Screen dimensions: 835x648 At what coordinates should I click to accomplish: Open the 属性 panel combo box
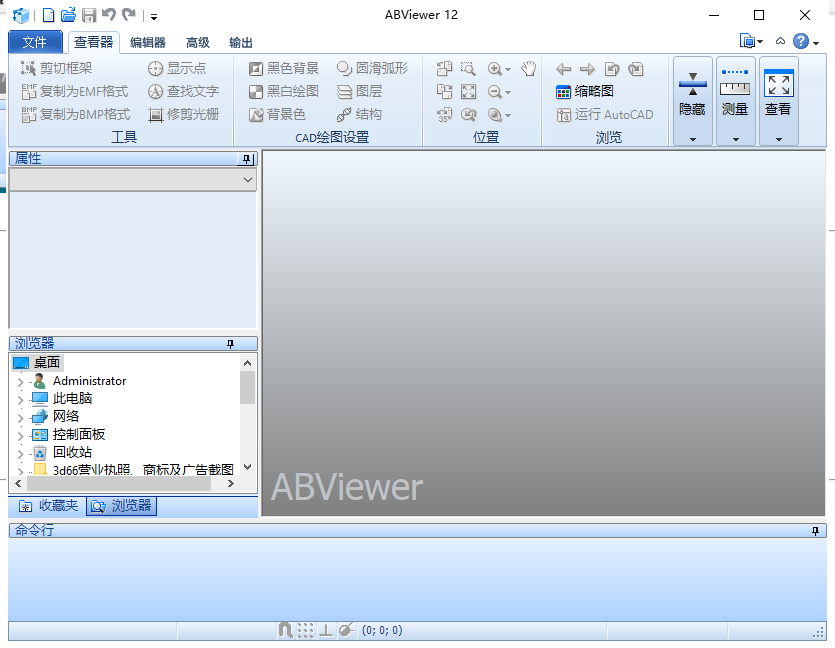coord(133,180)
